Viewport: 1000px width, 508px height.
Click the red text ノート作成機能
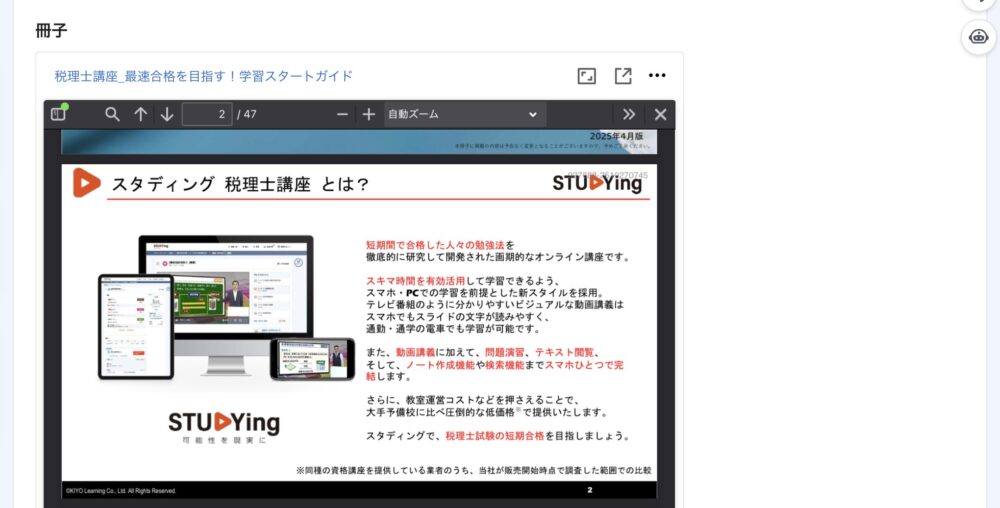[x=440, y=365]
